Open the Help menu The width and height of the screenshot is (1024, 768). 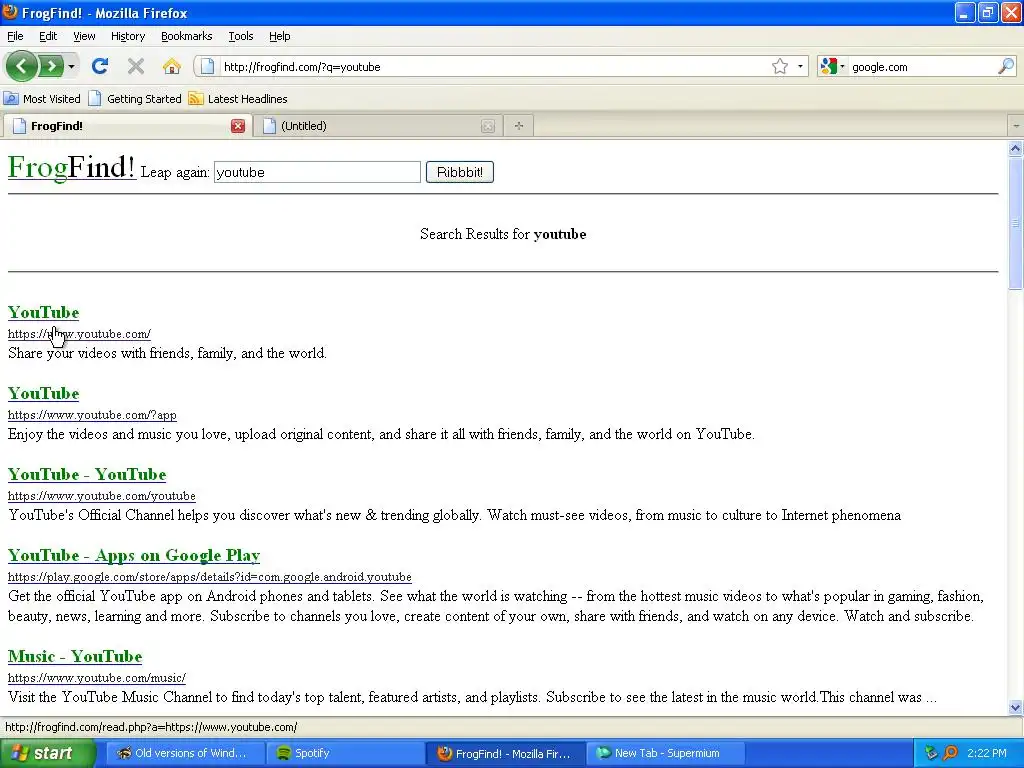tap(280, 36)
